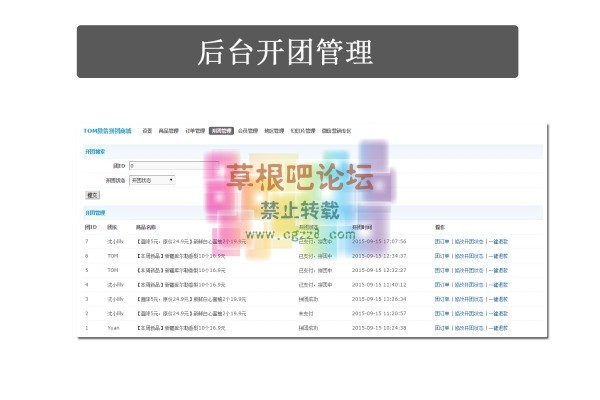This screenshot has width=600, height=400.
Task: Select the timestamp 2015-09-15 12:34:37
Action: point(379,256)
